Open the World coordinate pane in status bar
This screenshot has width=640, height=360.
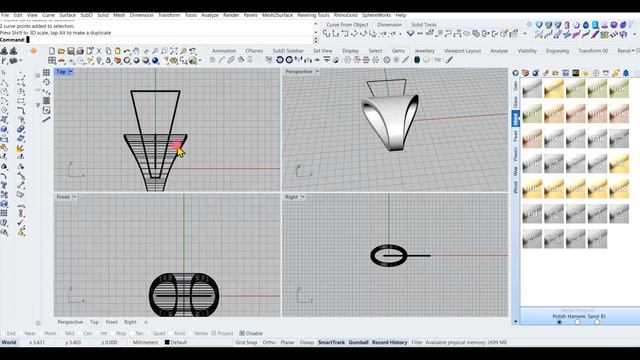click(9, 342)
